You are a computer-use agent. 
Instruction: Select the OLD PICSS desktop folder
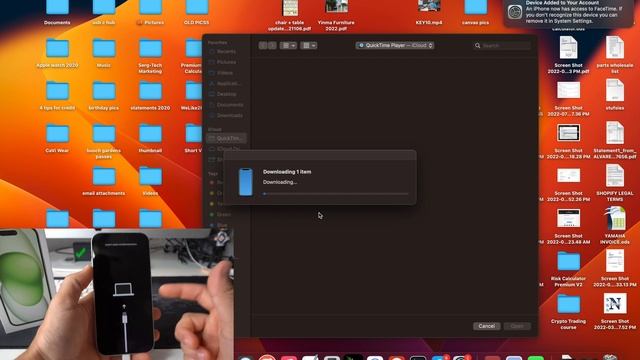pos(197,13)
